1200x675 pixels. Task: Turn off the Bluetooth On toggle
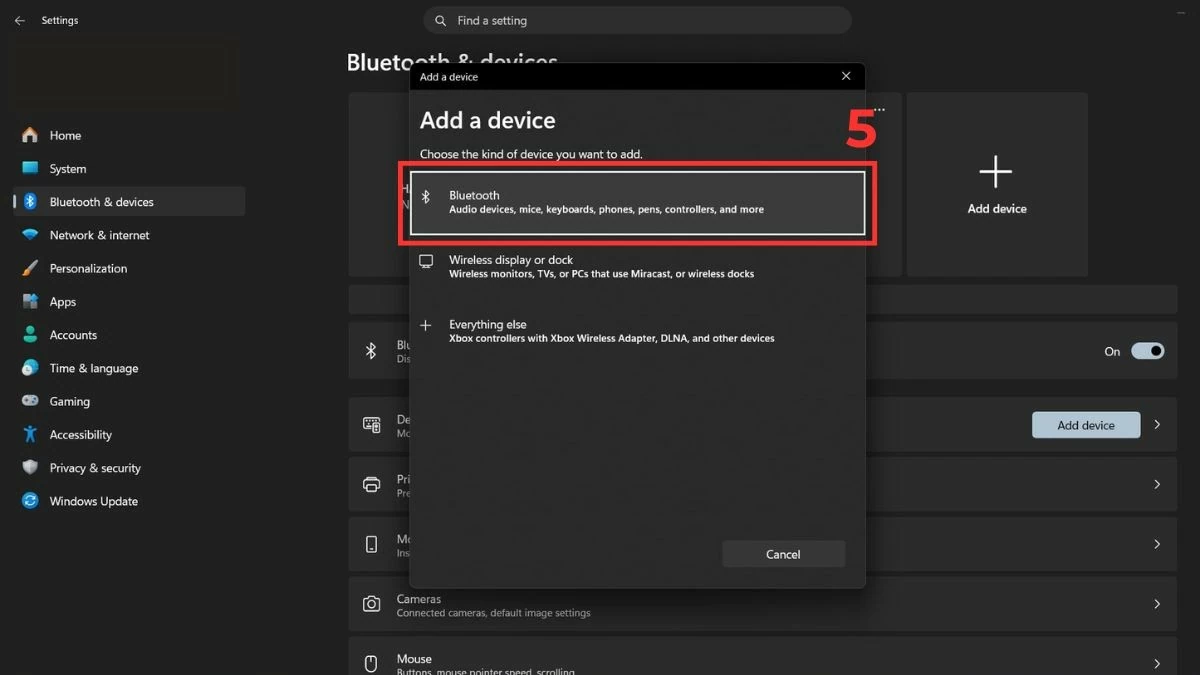coord(1147,351)
